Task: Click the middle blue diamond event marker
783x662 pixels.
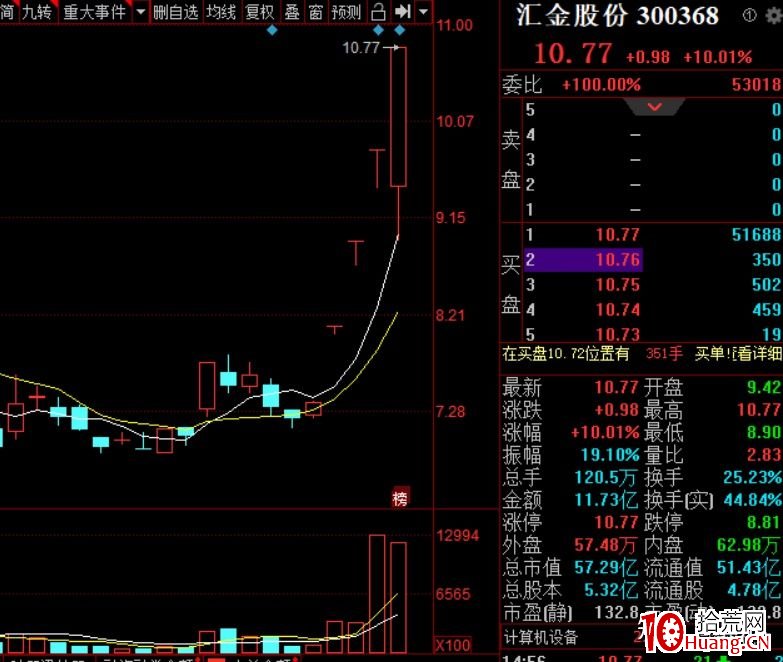Action: pyautogui.click(x=378, y=30)
